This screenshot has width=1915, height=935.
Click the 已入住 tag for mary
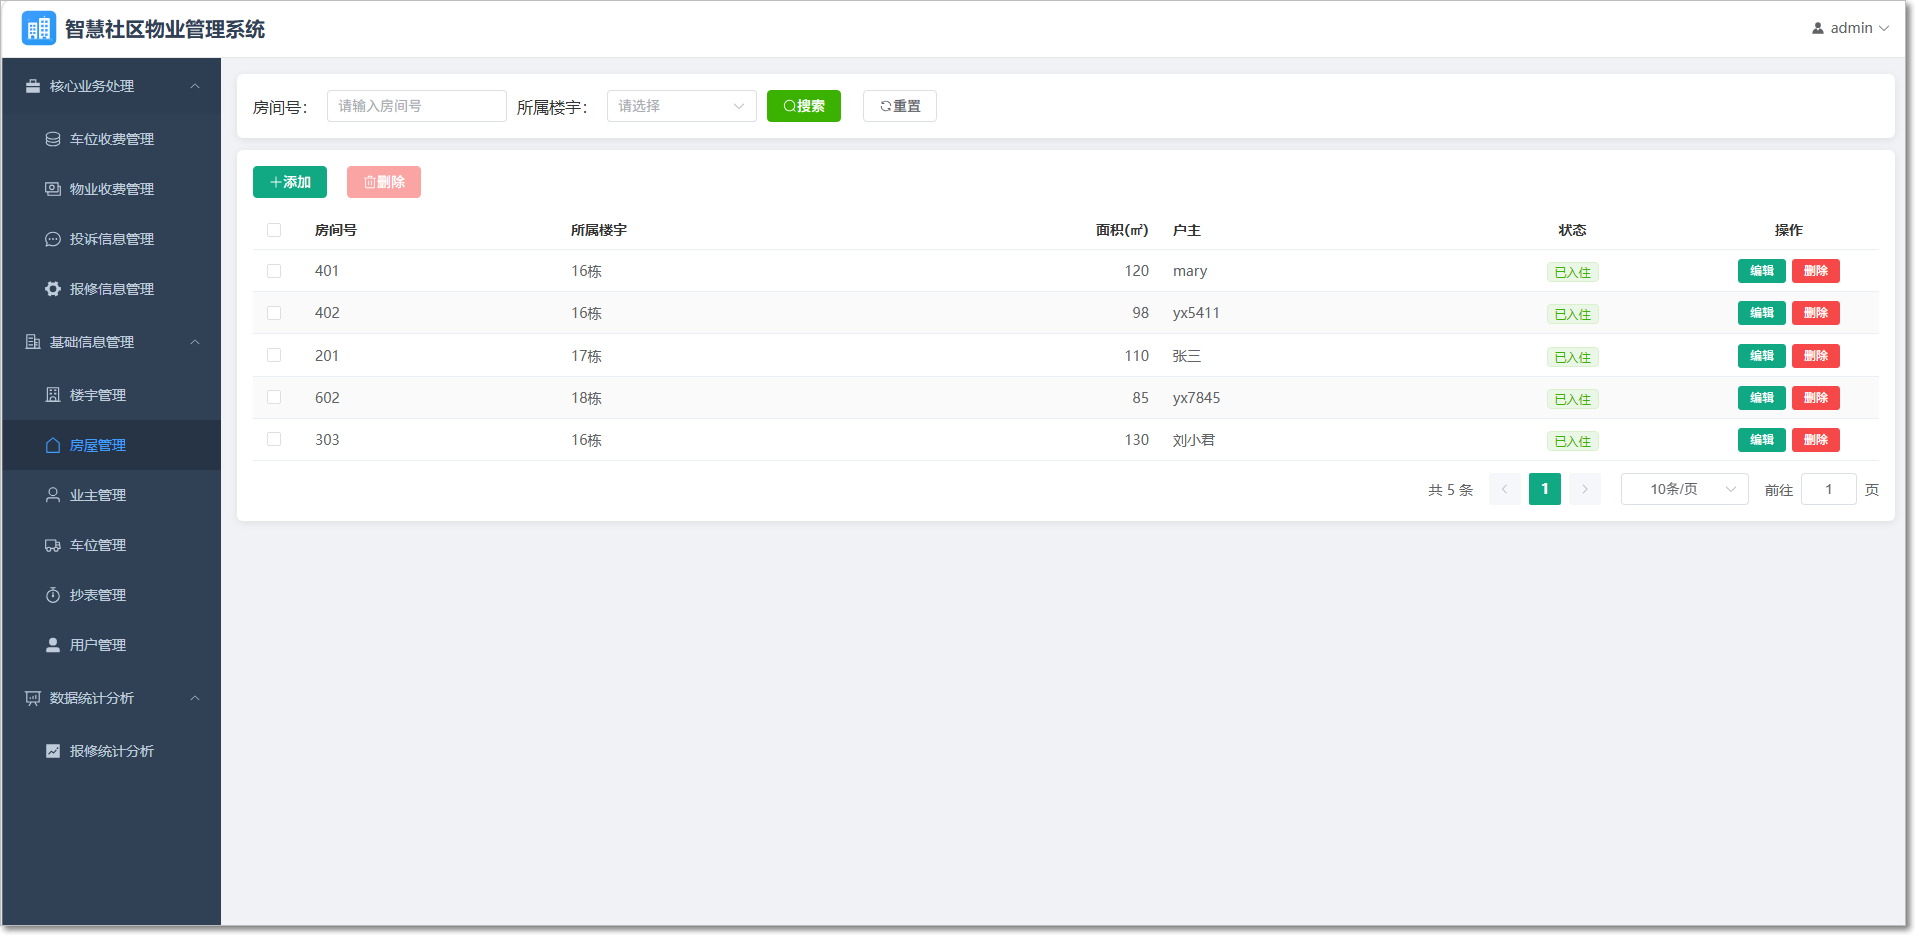pos(1573,272)
